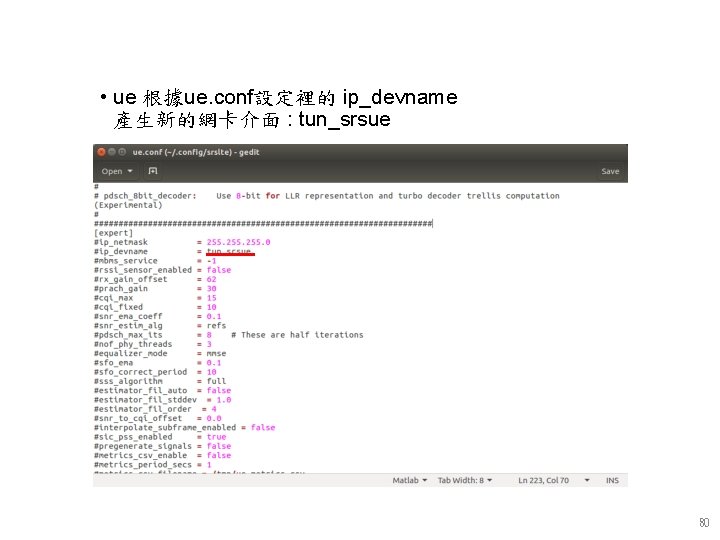Create a new document with the toolbar icon
Screen dimensions: 720x540
(x=153, y=171)
